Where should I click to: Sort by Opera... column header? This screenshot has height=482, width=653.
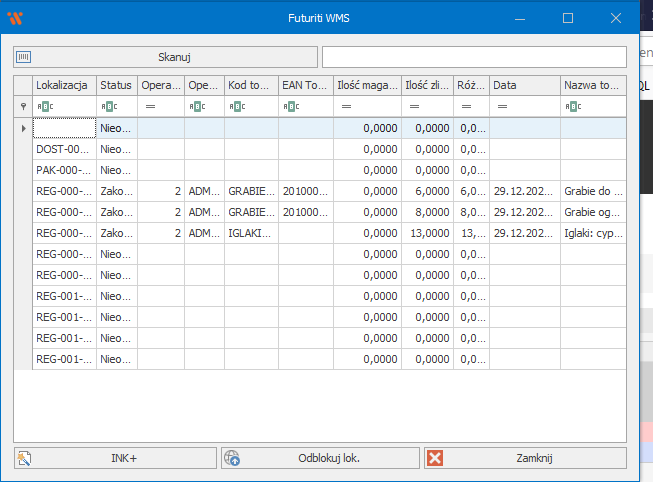(161, 85)
